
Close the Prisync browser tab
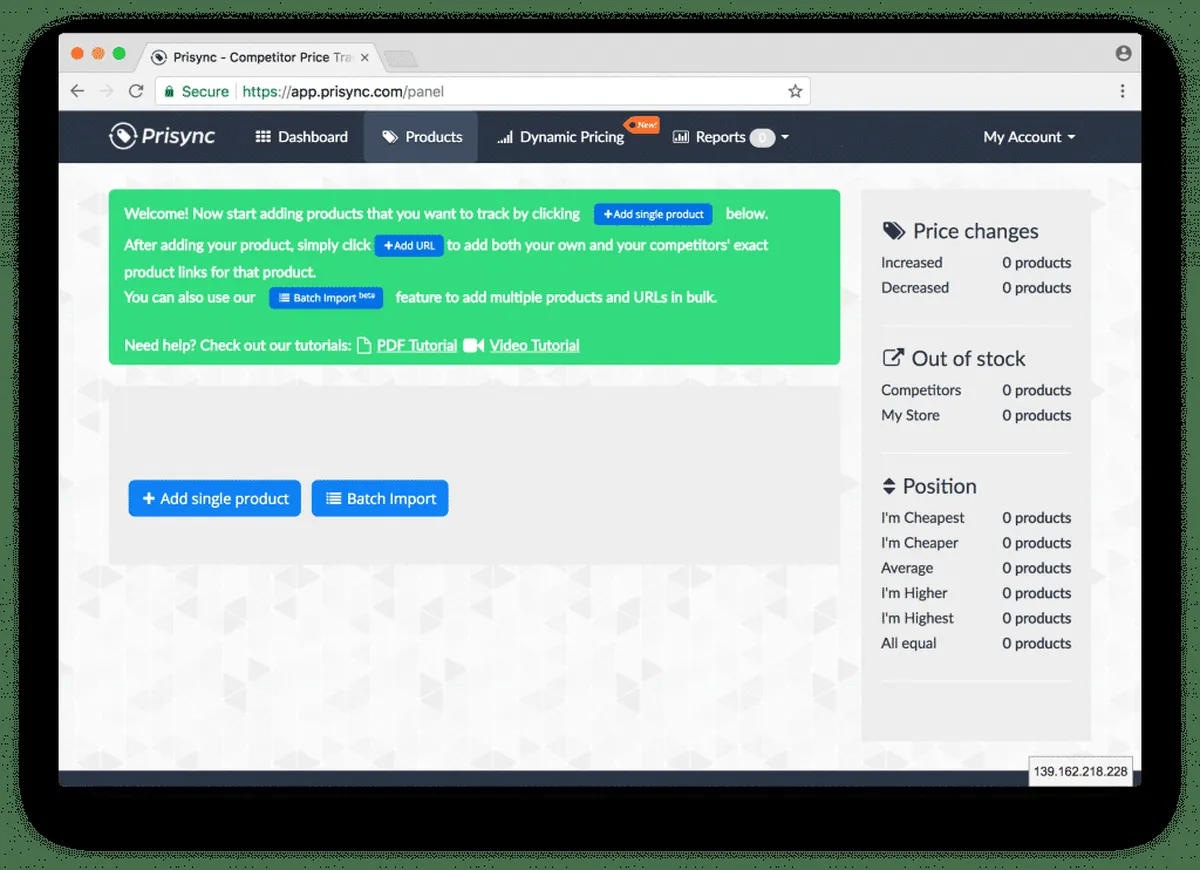(x=364, y=57)
